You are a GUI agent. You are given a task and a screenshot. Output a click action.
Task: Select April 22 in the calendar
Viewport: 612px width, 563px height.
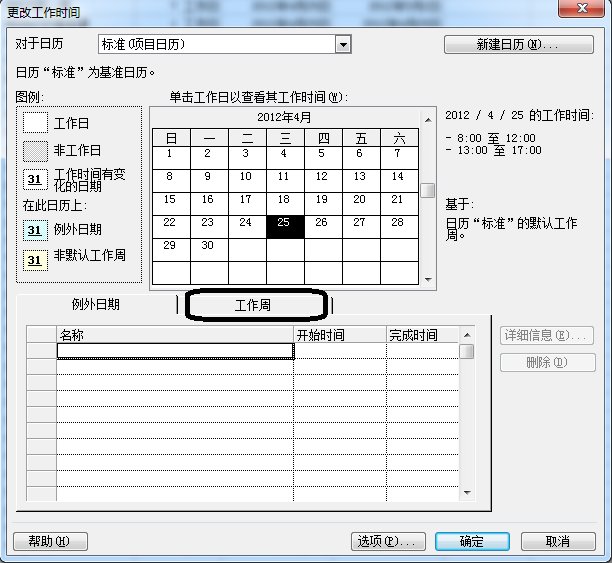[171, 227]
